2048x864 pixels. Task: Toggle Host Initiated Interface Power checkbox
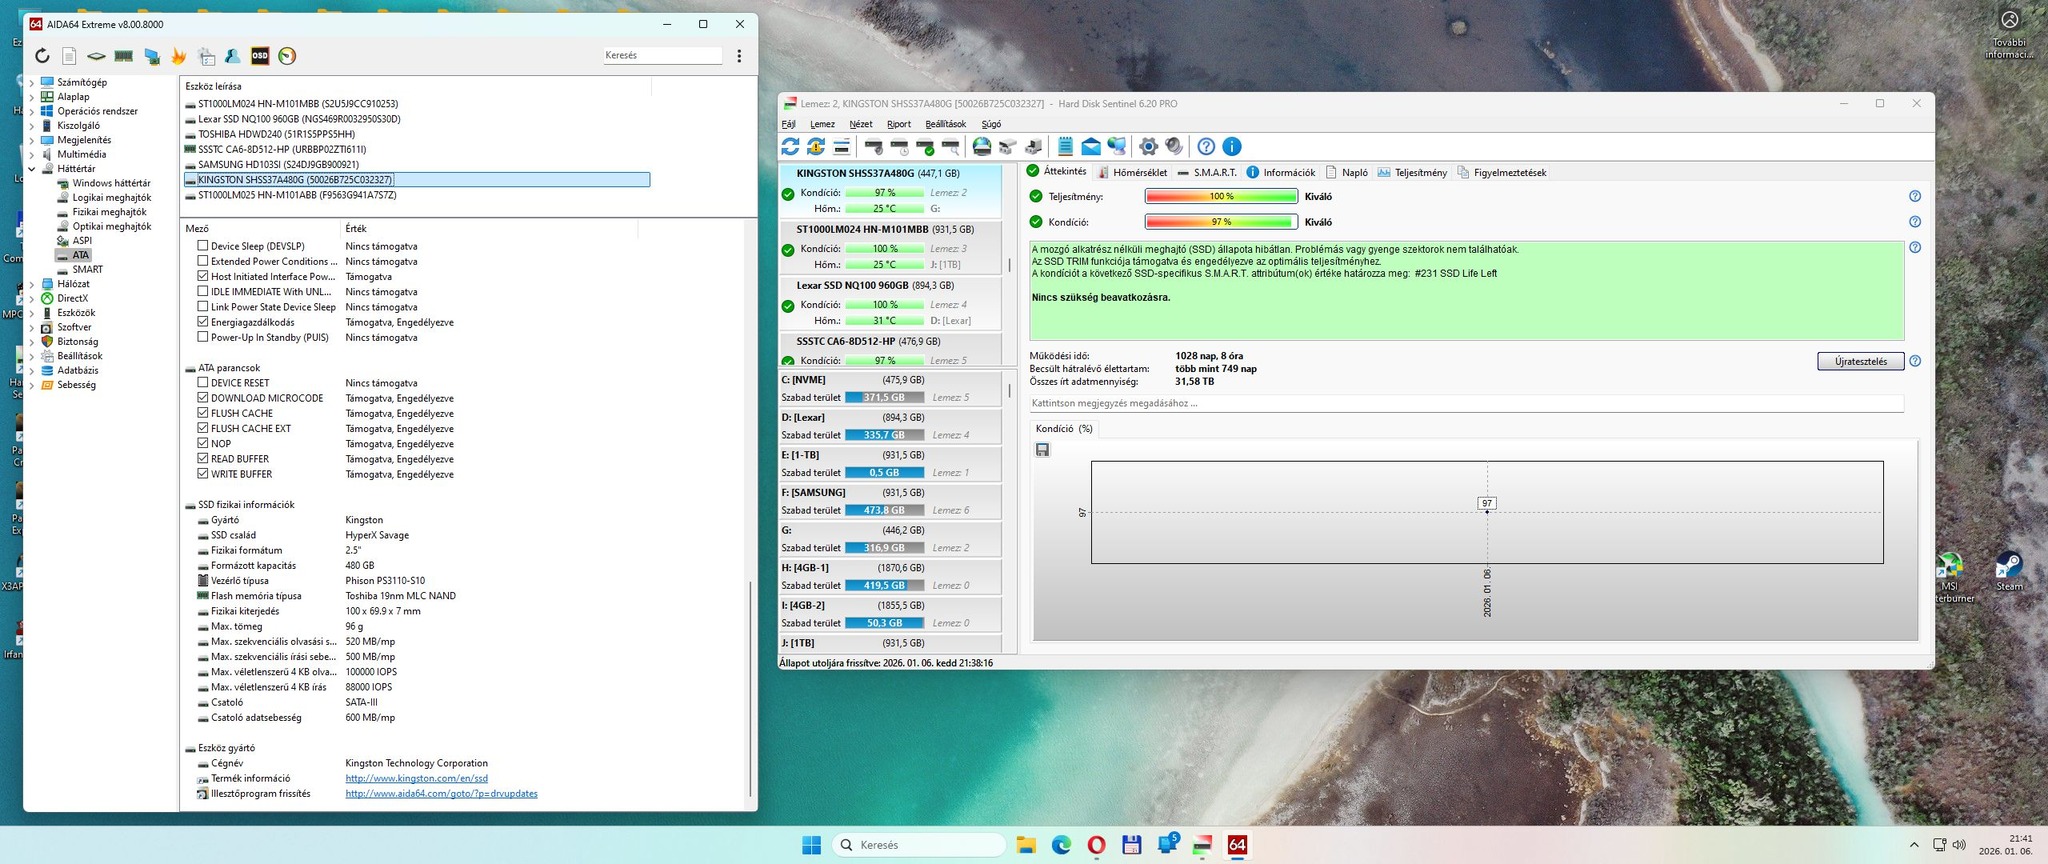[203, 276]
